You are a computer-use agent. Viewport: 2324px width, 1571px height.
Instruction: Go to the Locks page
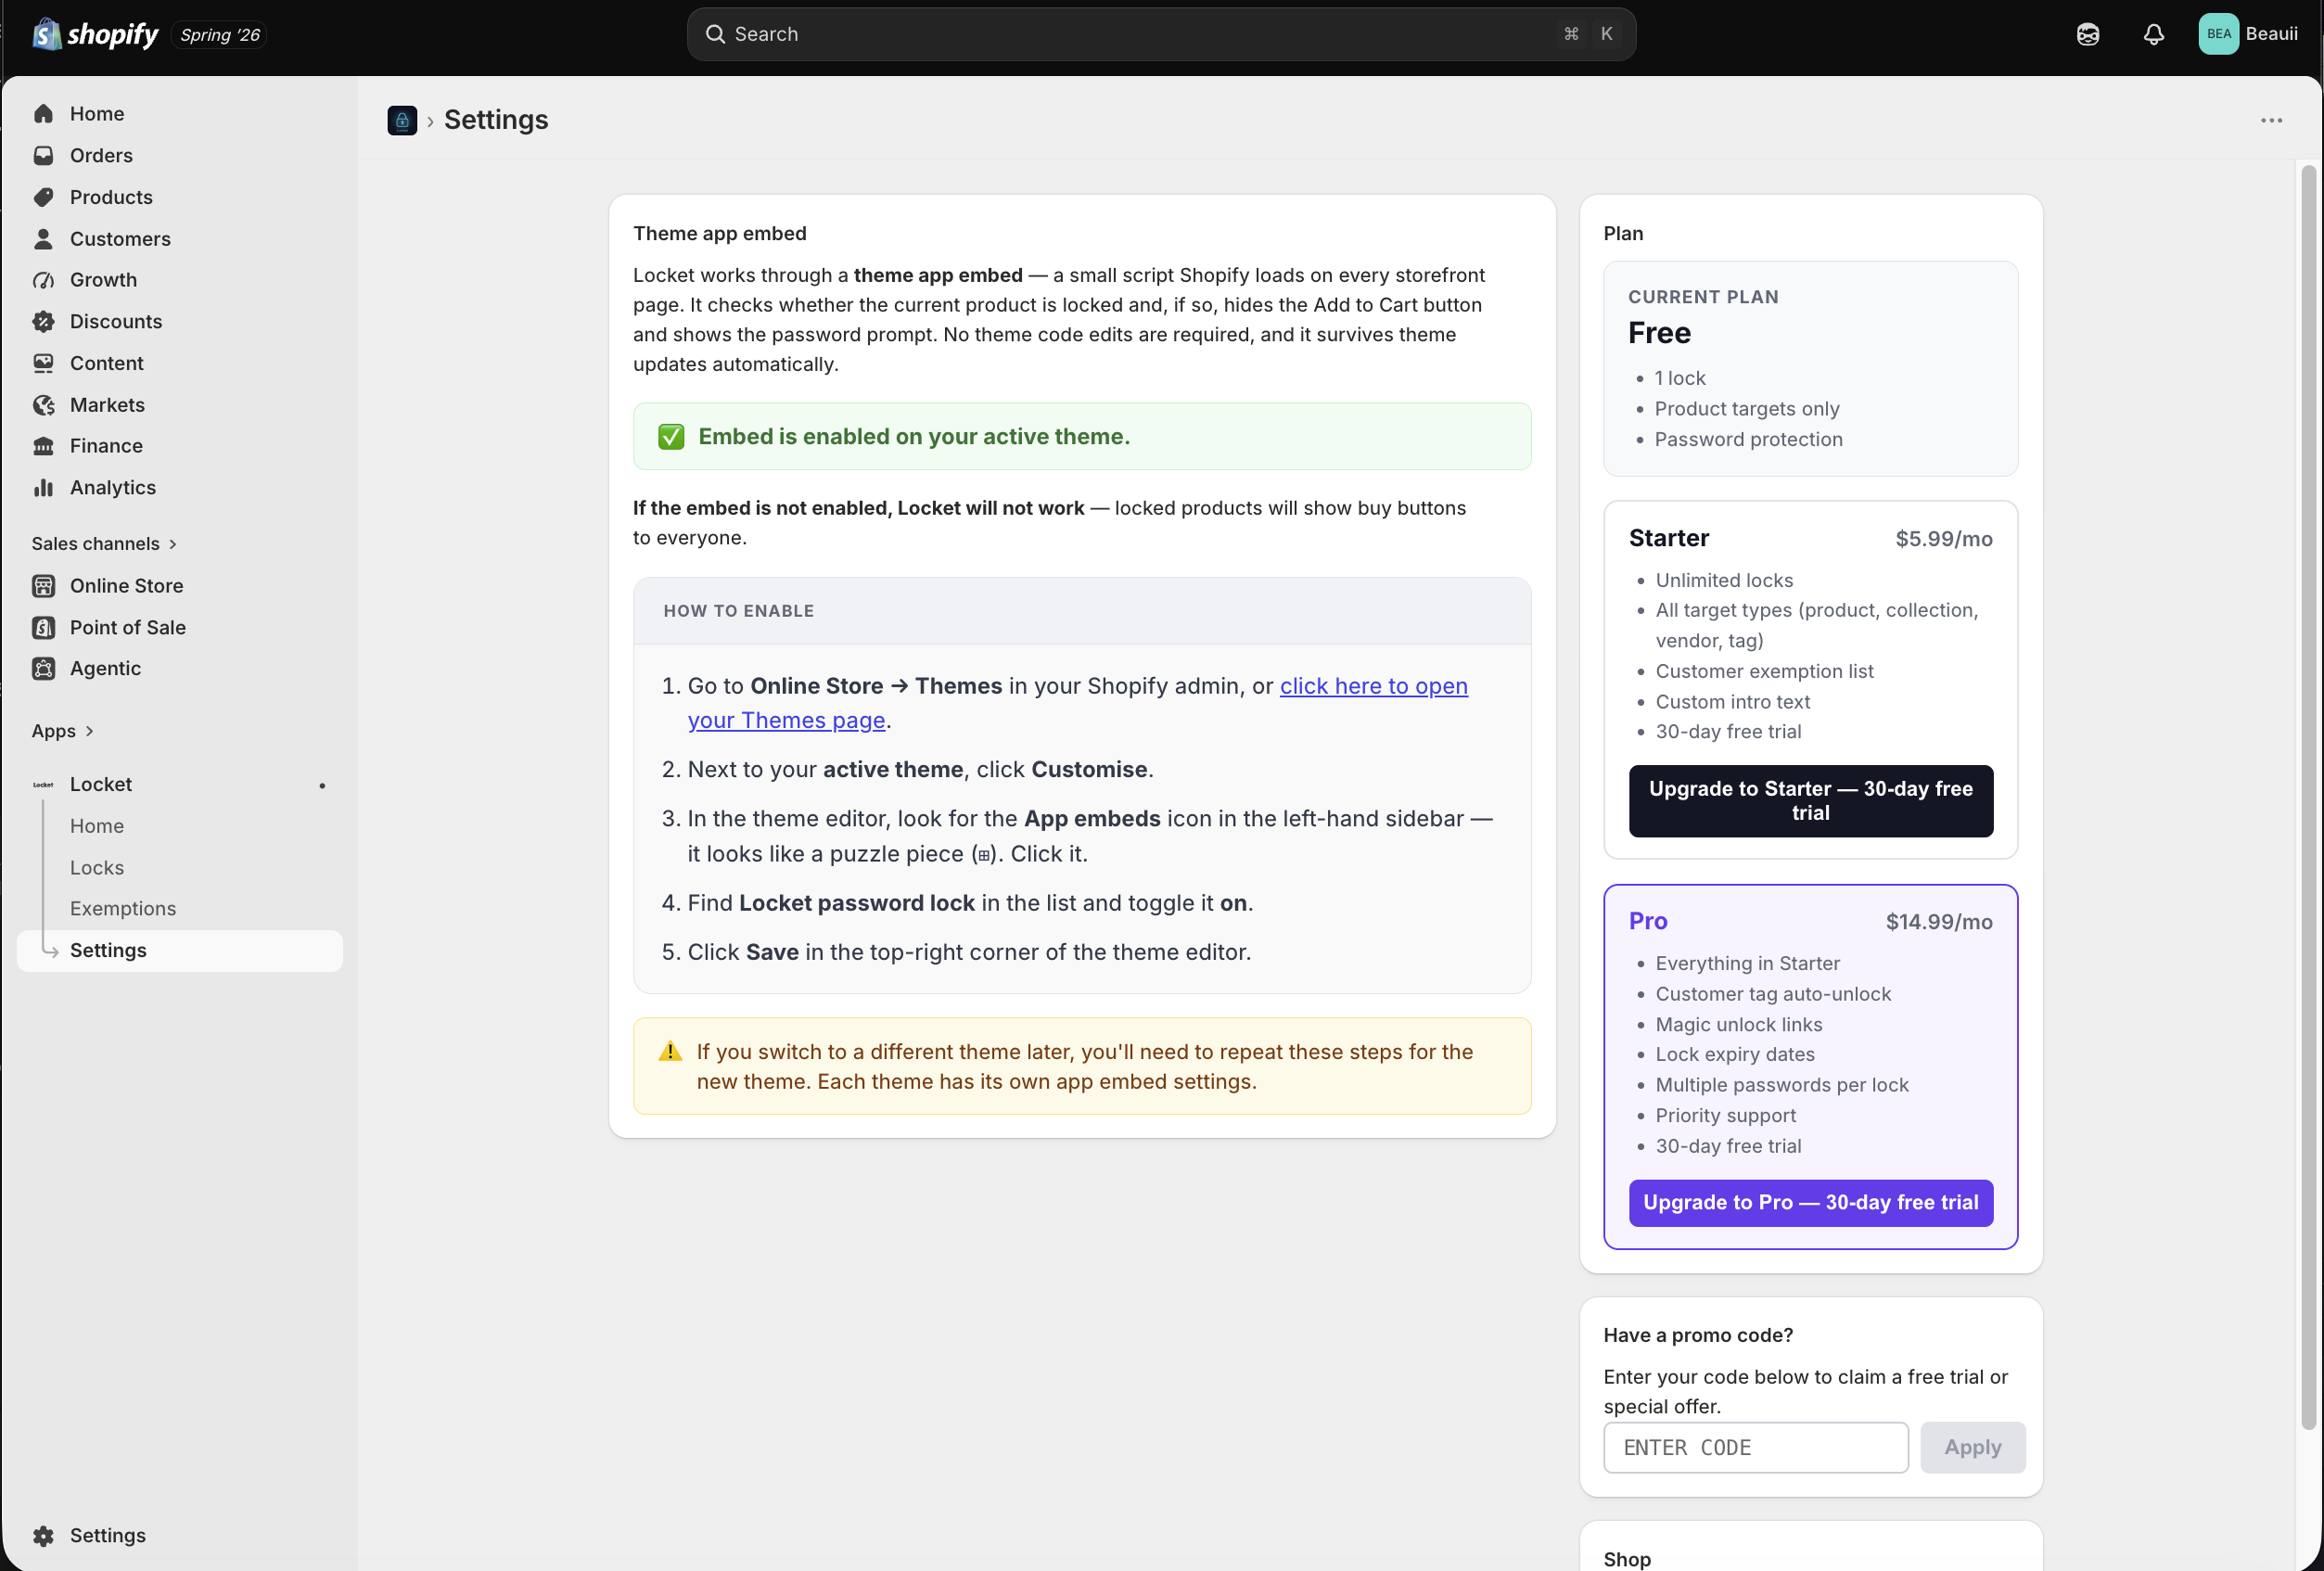[97, 868]
